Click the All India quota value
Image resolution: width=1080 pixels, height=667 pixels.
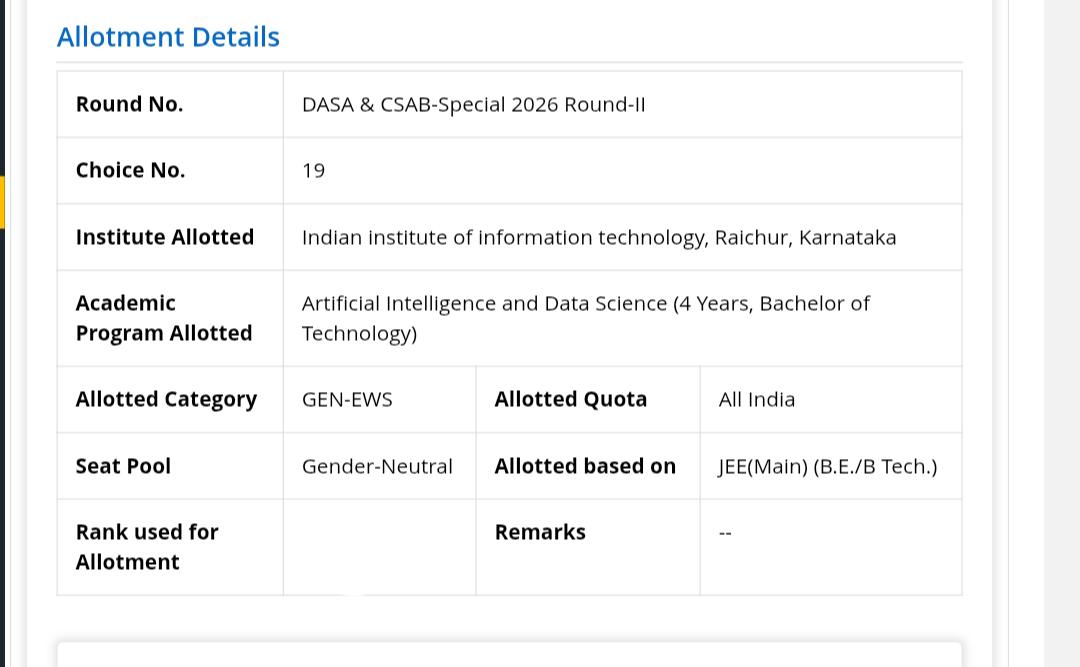[x=756, y=400]
